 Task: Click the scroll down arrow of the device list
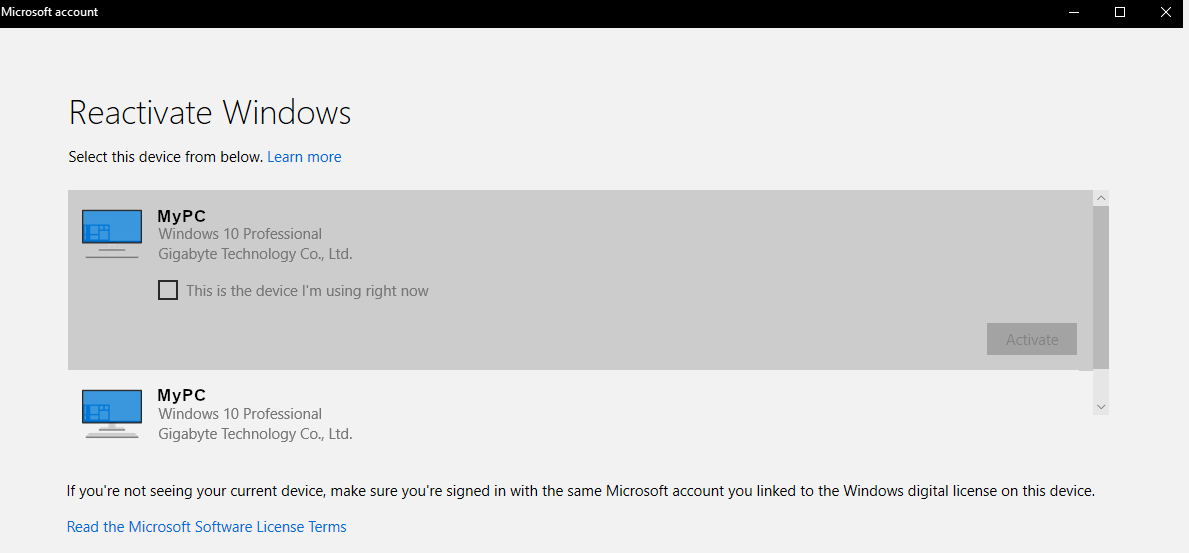[1101, 407]
